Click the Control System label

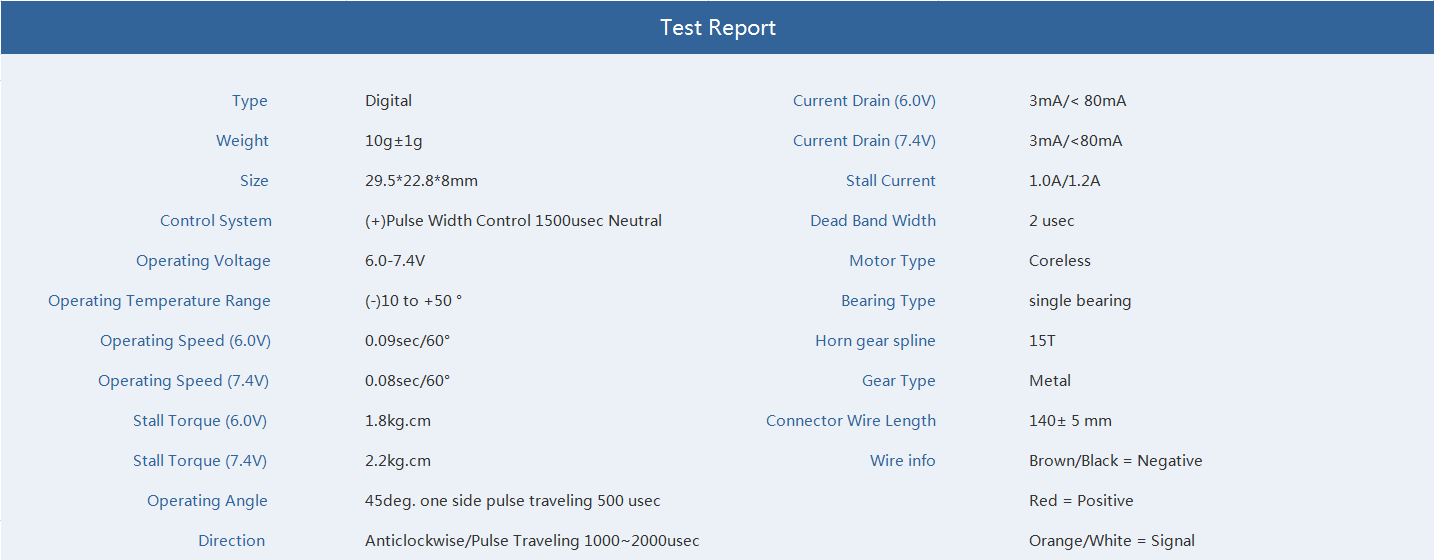(x=216, y=221)
